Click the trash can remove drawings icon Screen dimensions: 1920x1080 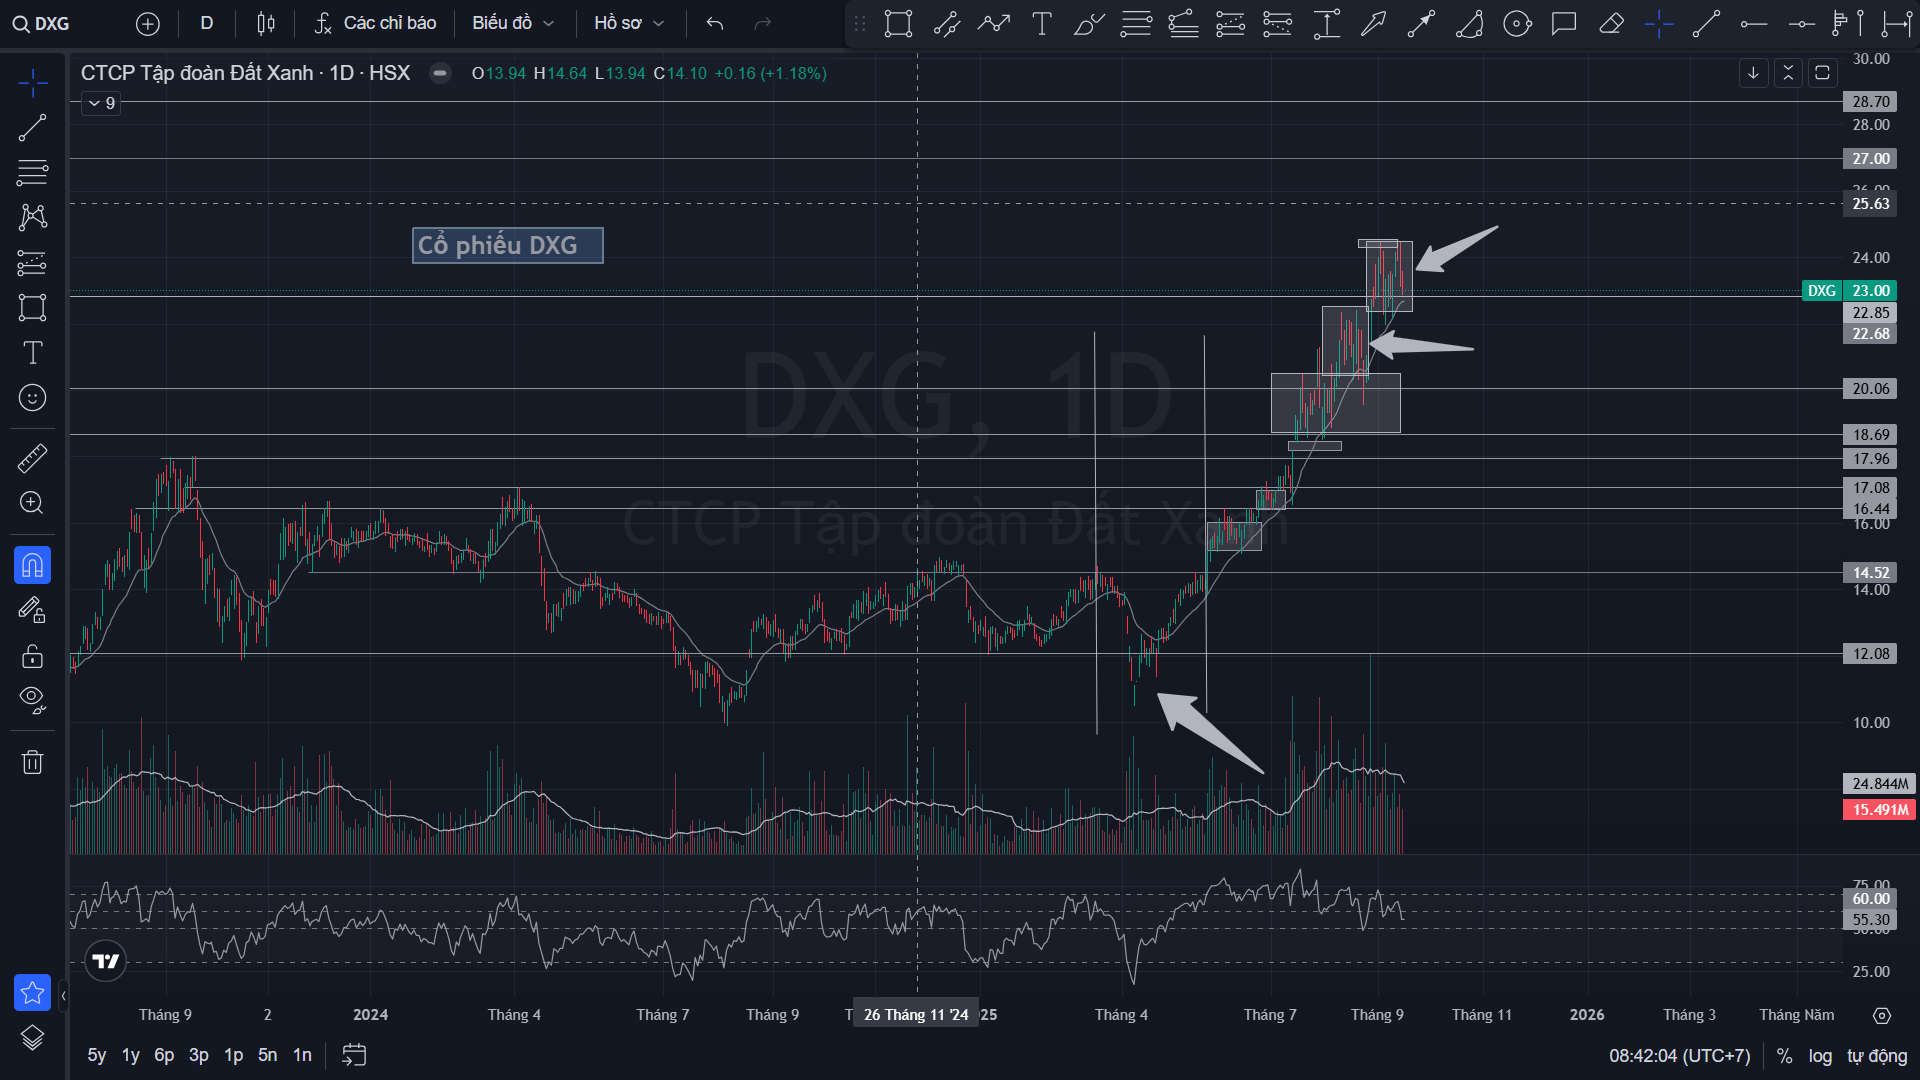[32, 763]
